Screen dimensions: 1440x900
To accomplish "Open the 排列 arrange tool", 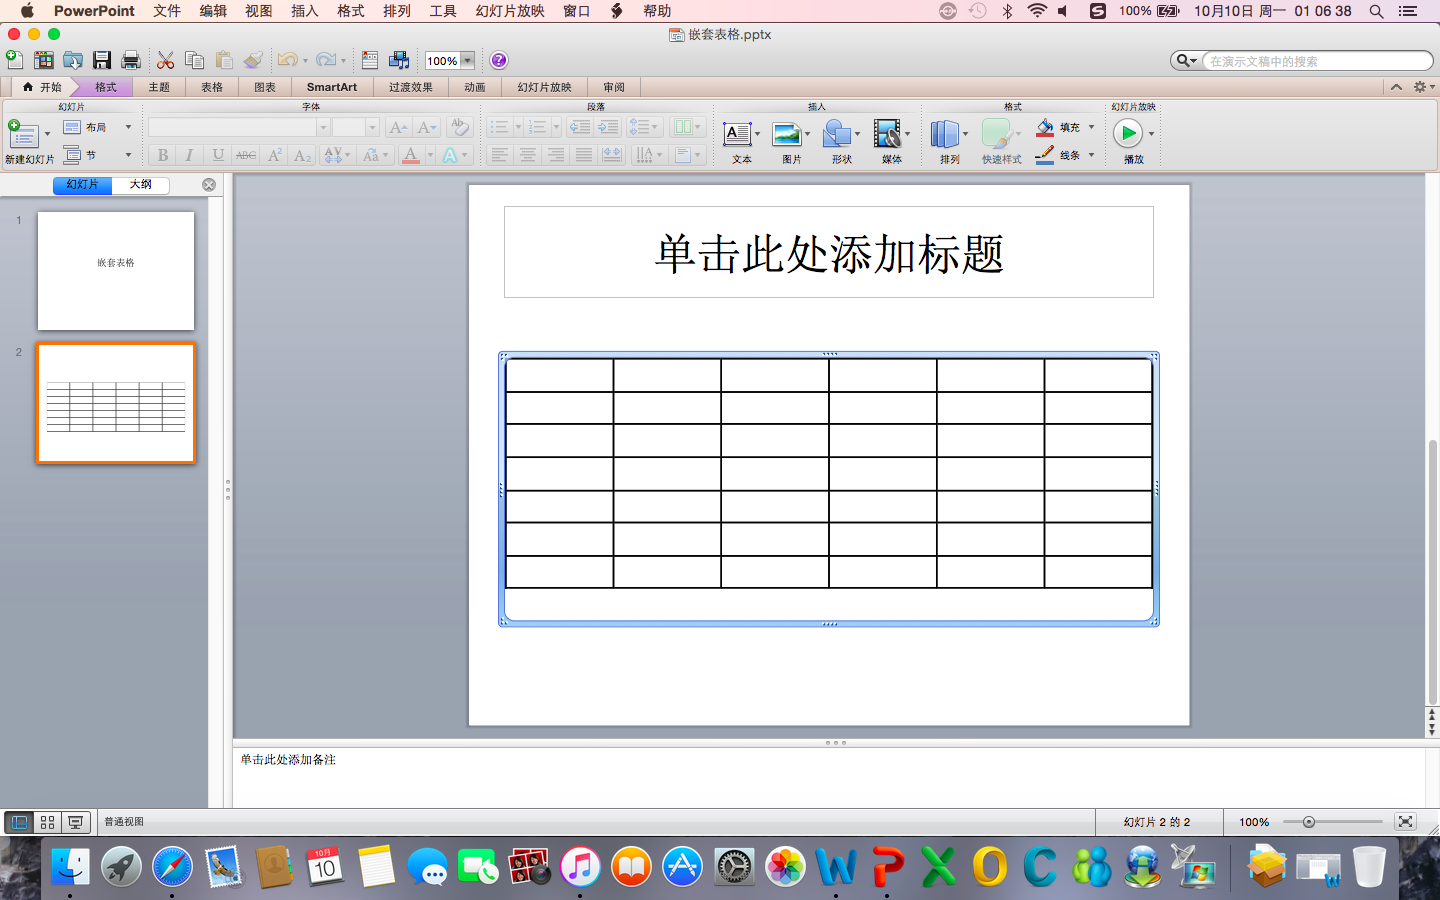I will tap(945, 133).
